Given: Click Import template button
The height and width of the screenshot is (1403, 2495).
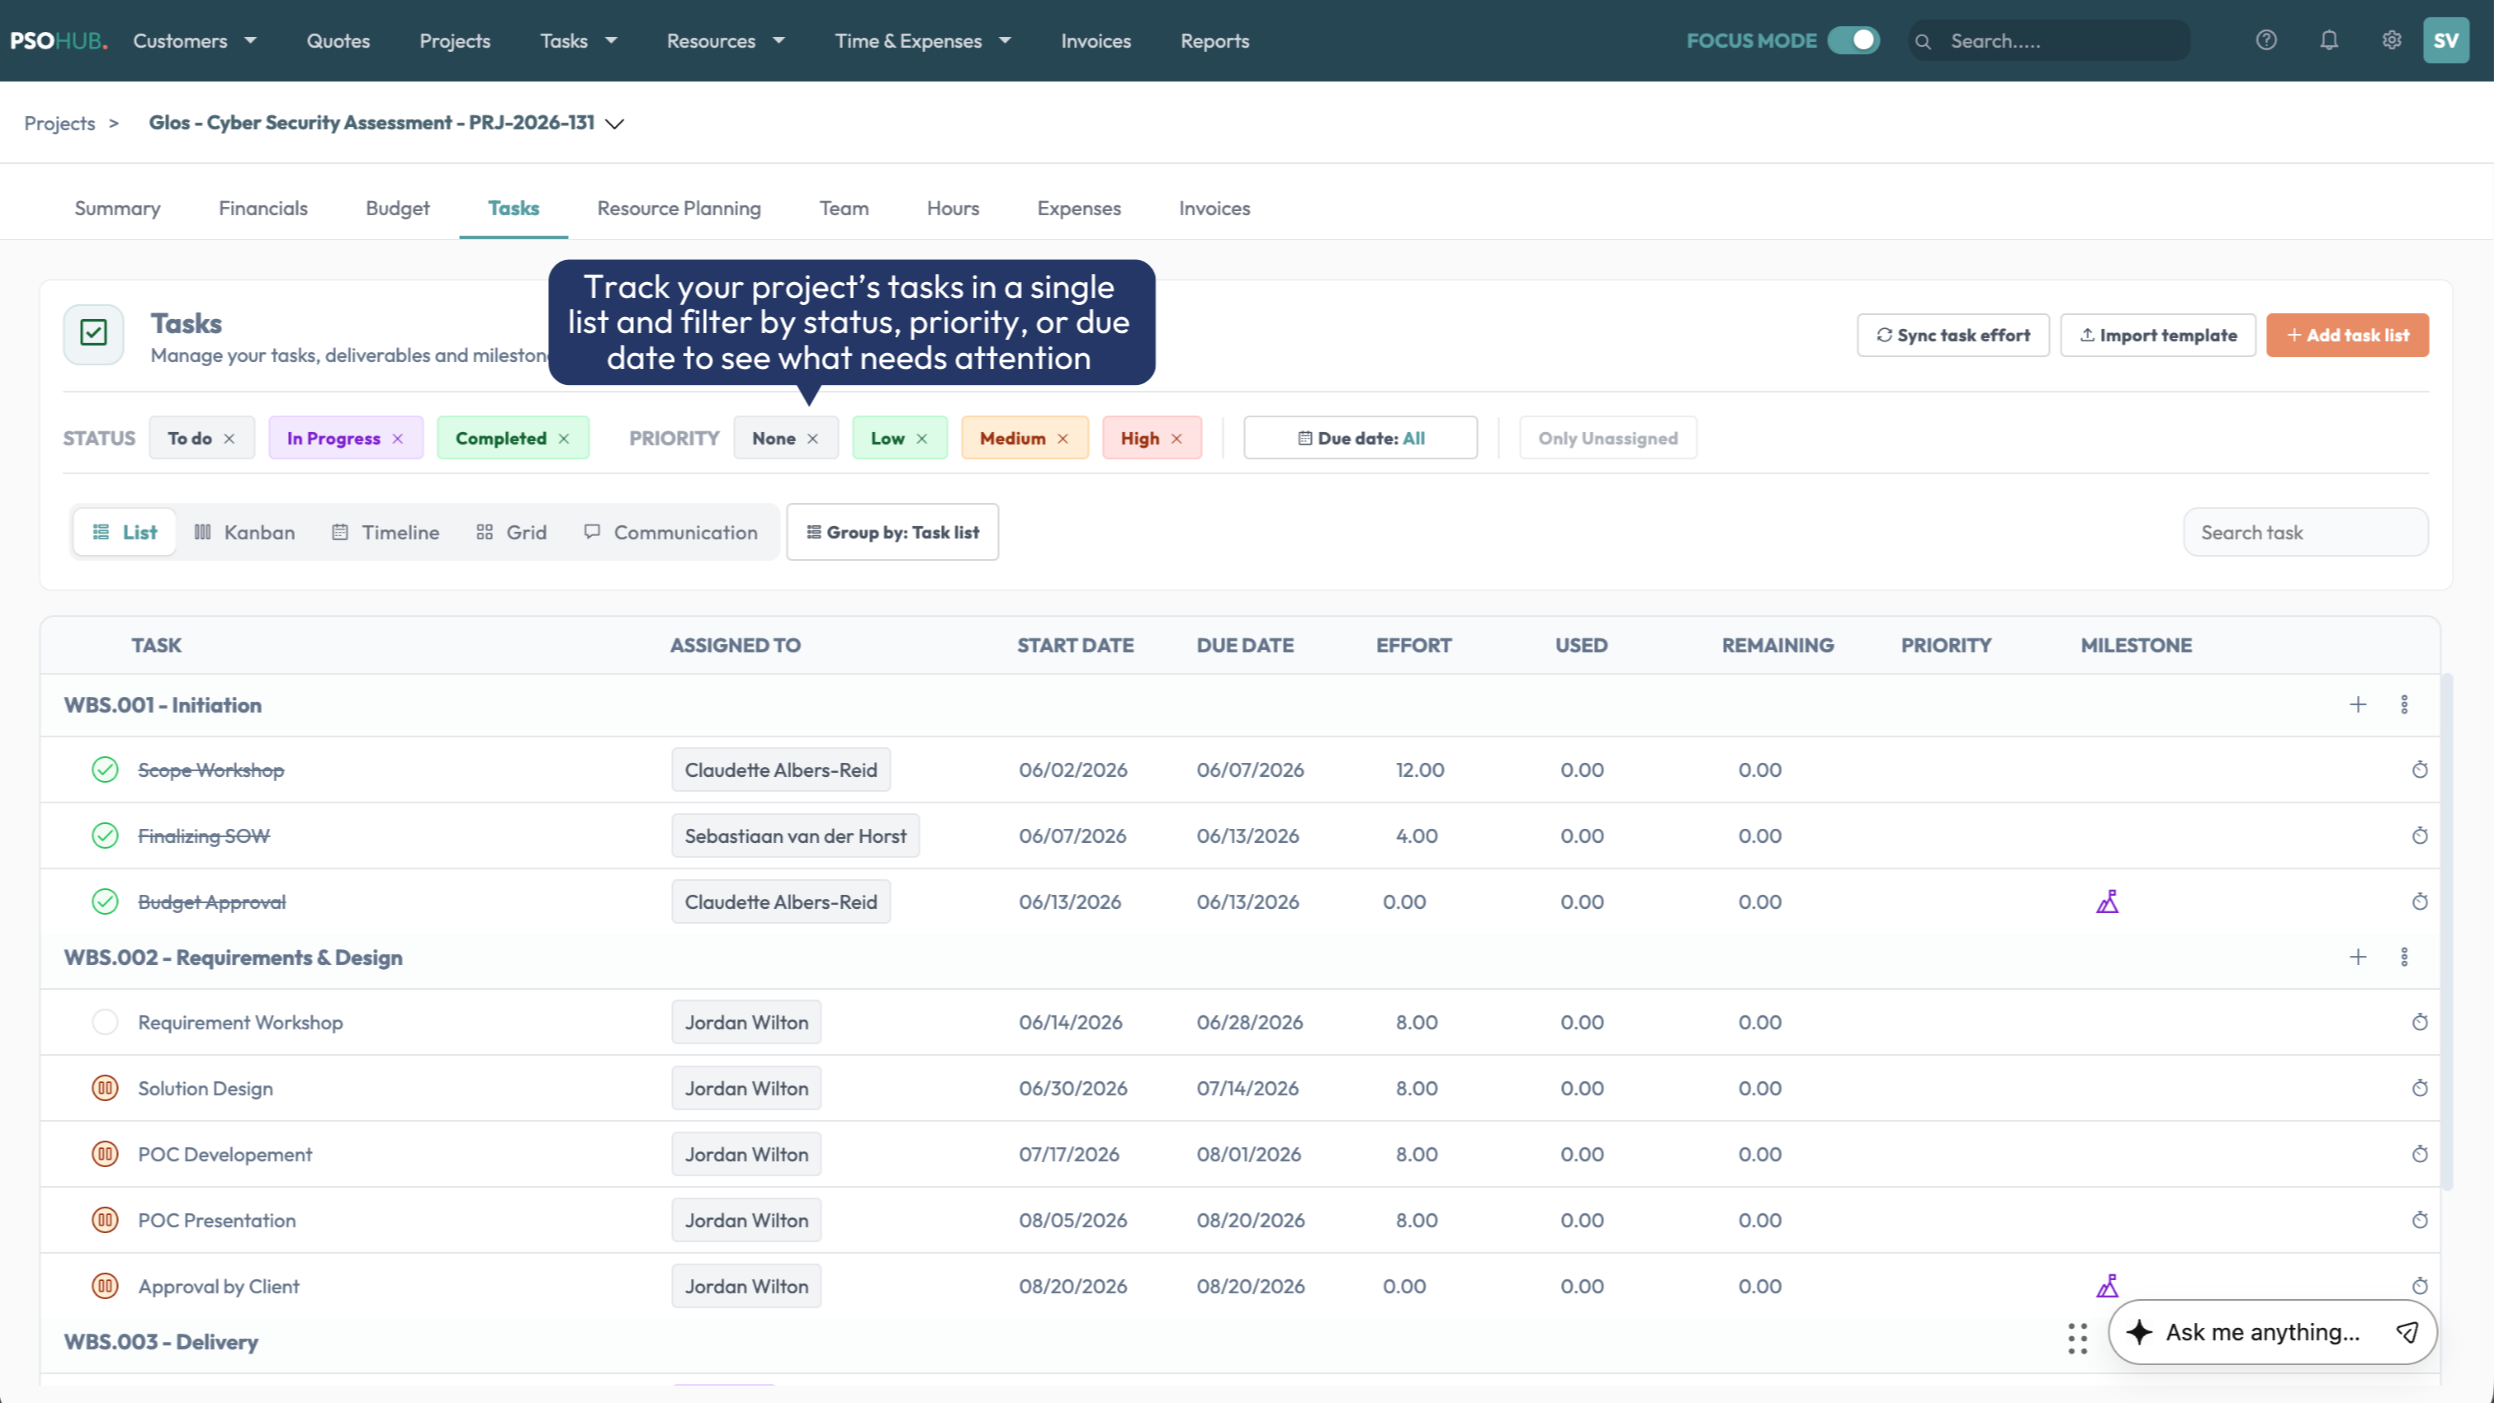Looking at the screenshot, I should coord(2157,335).
